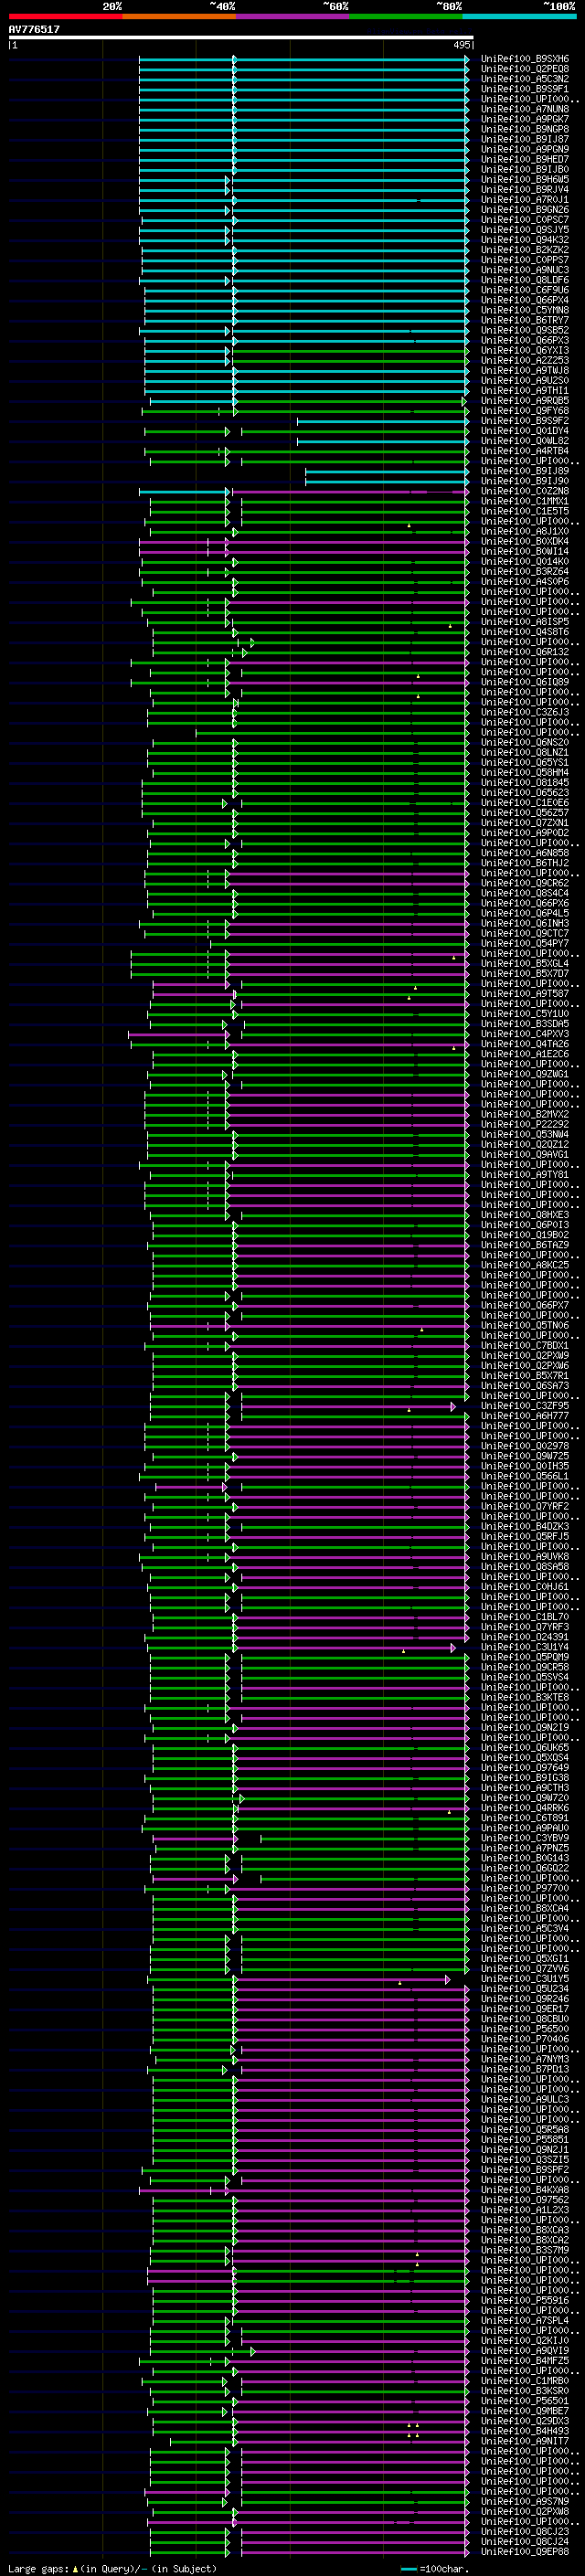This screenshot has height=2576, width=585.
Task: Select hit UniRef100_C5YMN8
Action: [x=525, y=310]
